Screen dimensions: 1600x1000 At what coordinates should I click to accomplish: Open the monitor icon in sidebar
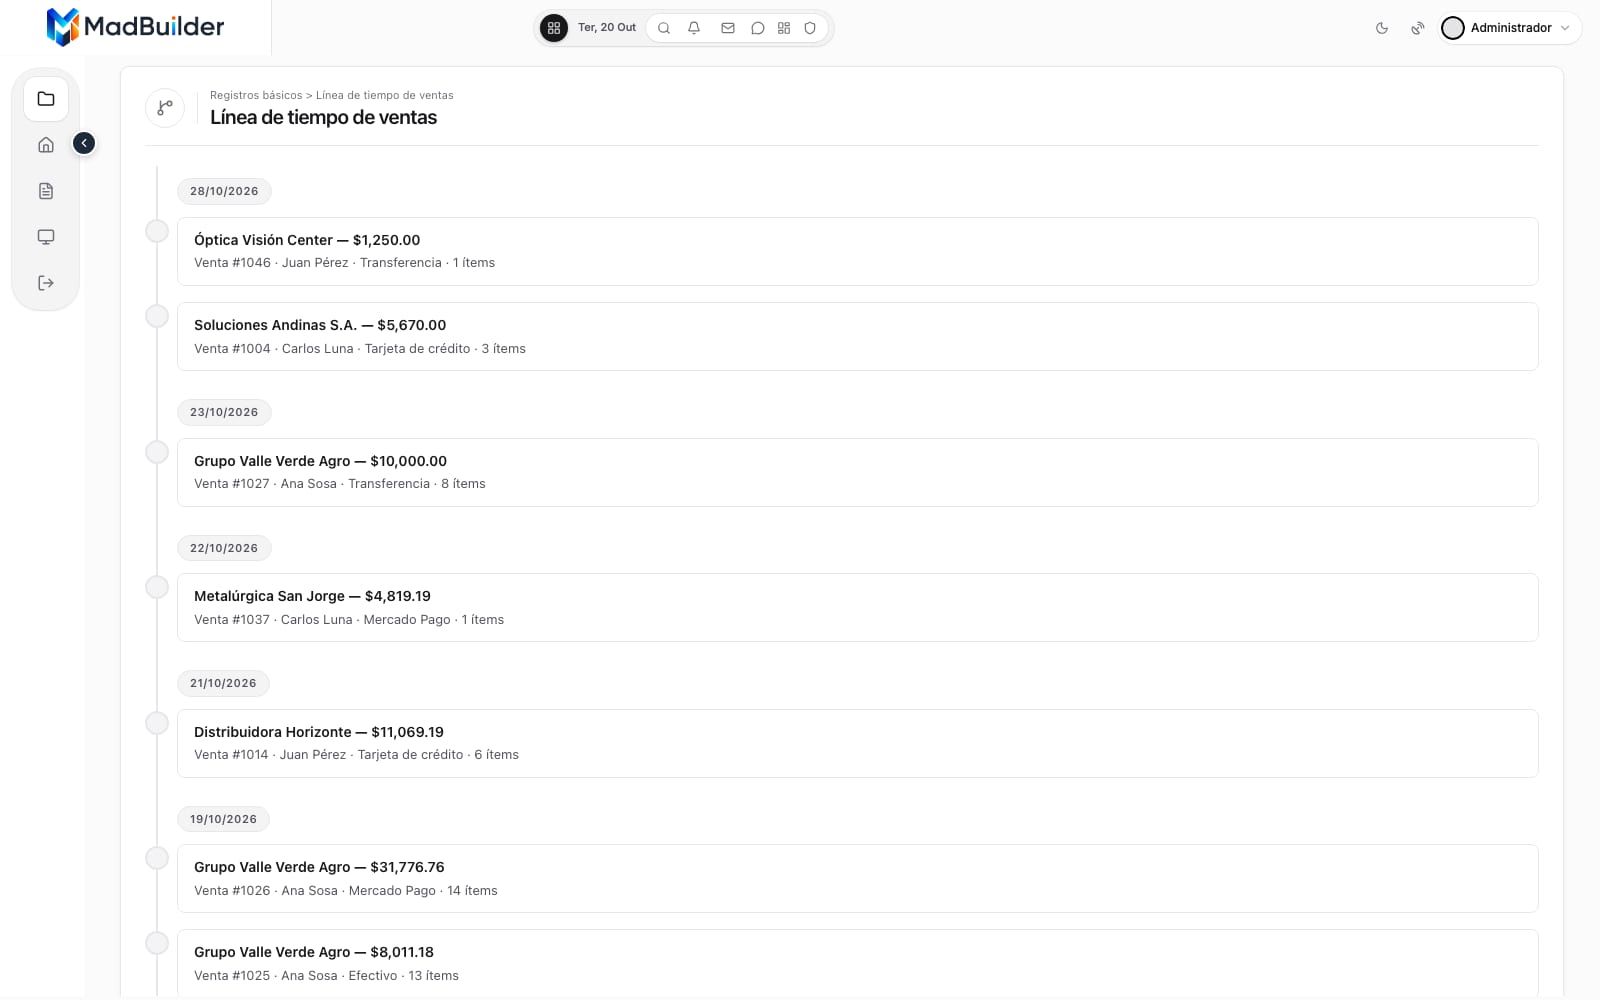point(46,237)
